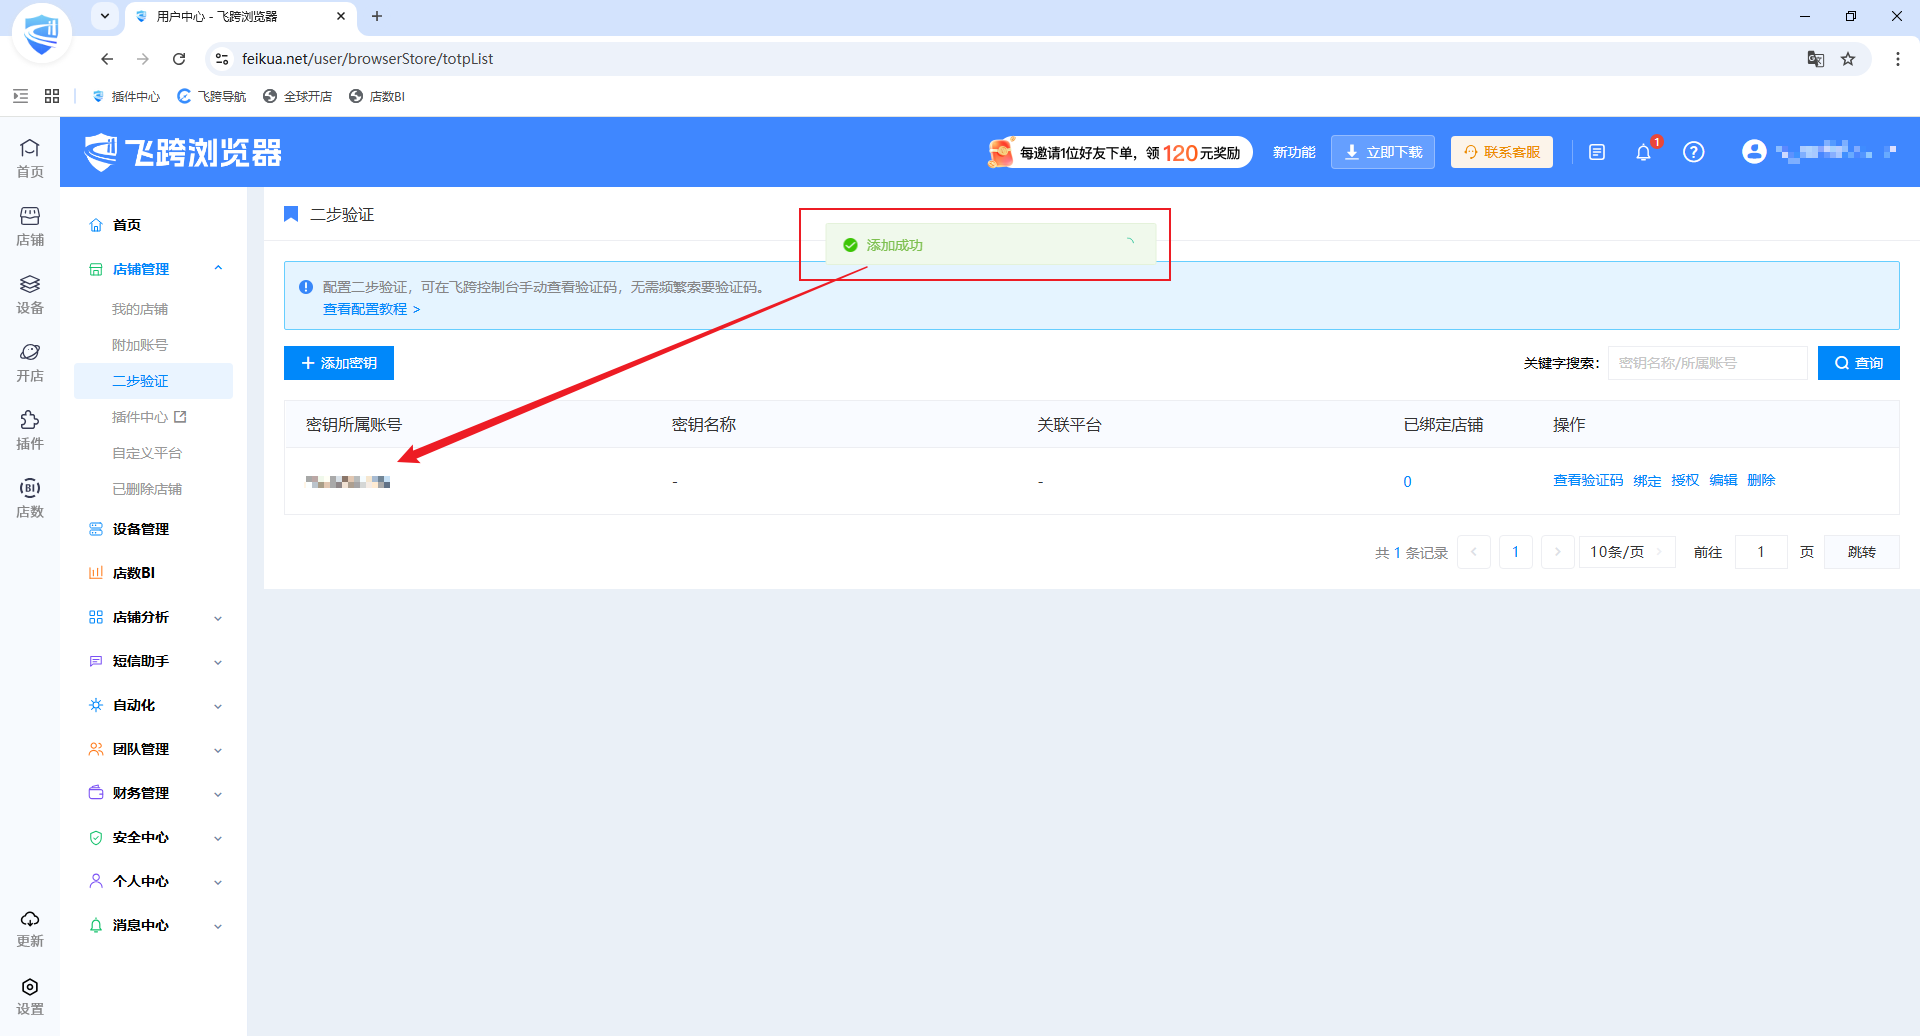Expand the 安全中心 menu section
1920x1036 pixels.
click(218, 838)
